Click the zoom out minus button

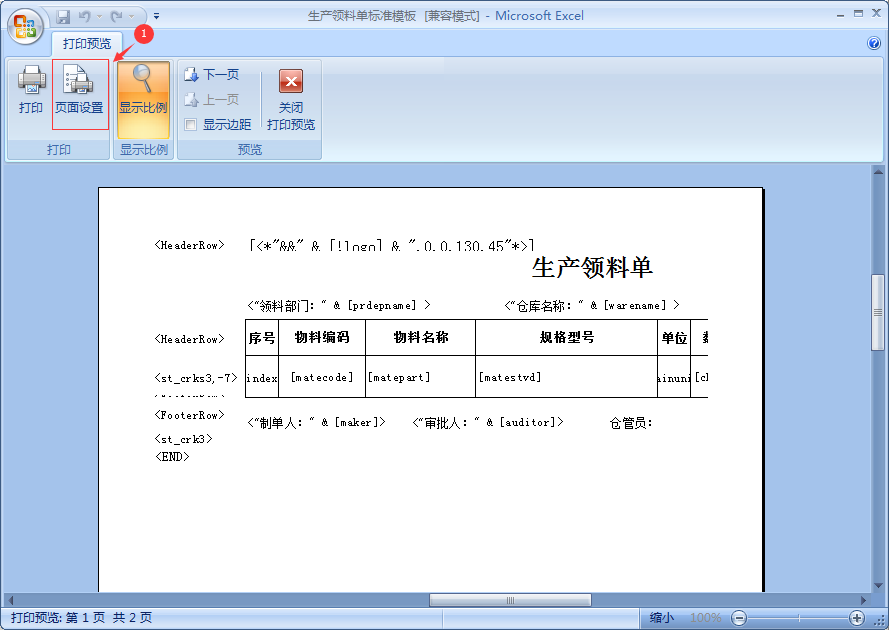(739, 618)
